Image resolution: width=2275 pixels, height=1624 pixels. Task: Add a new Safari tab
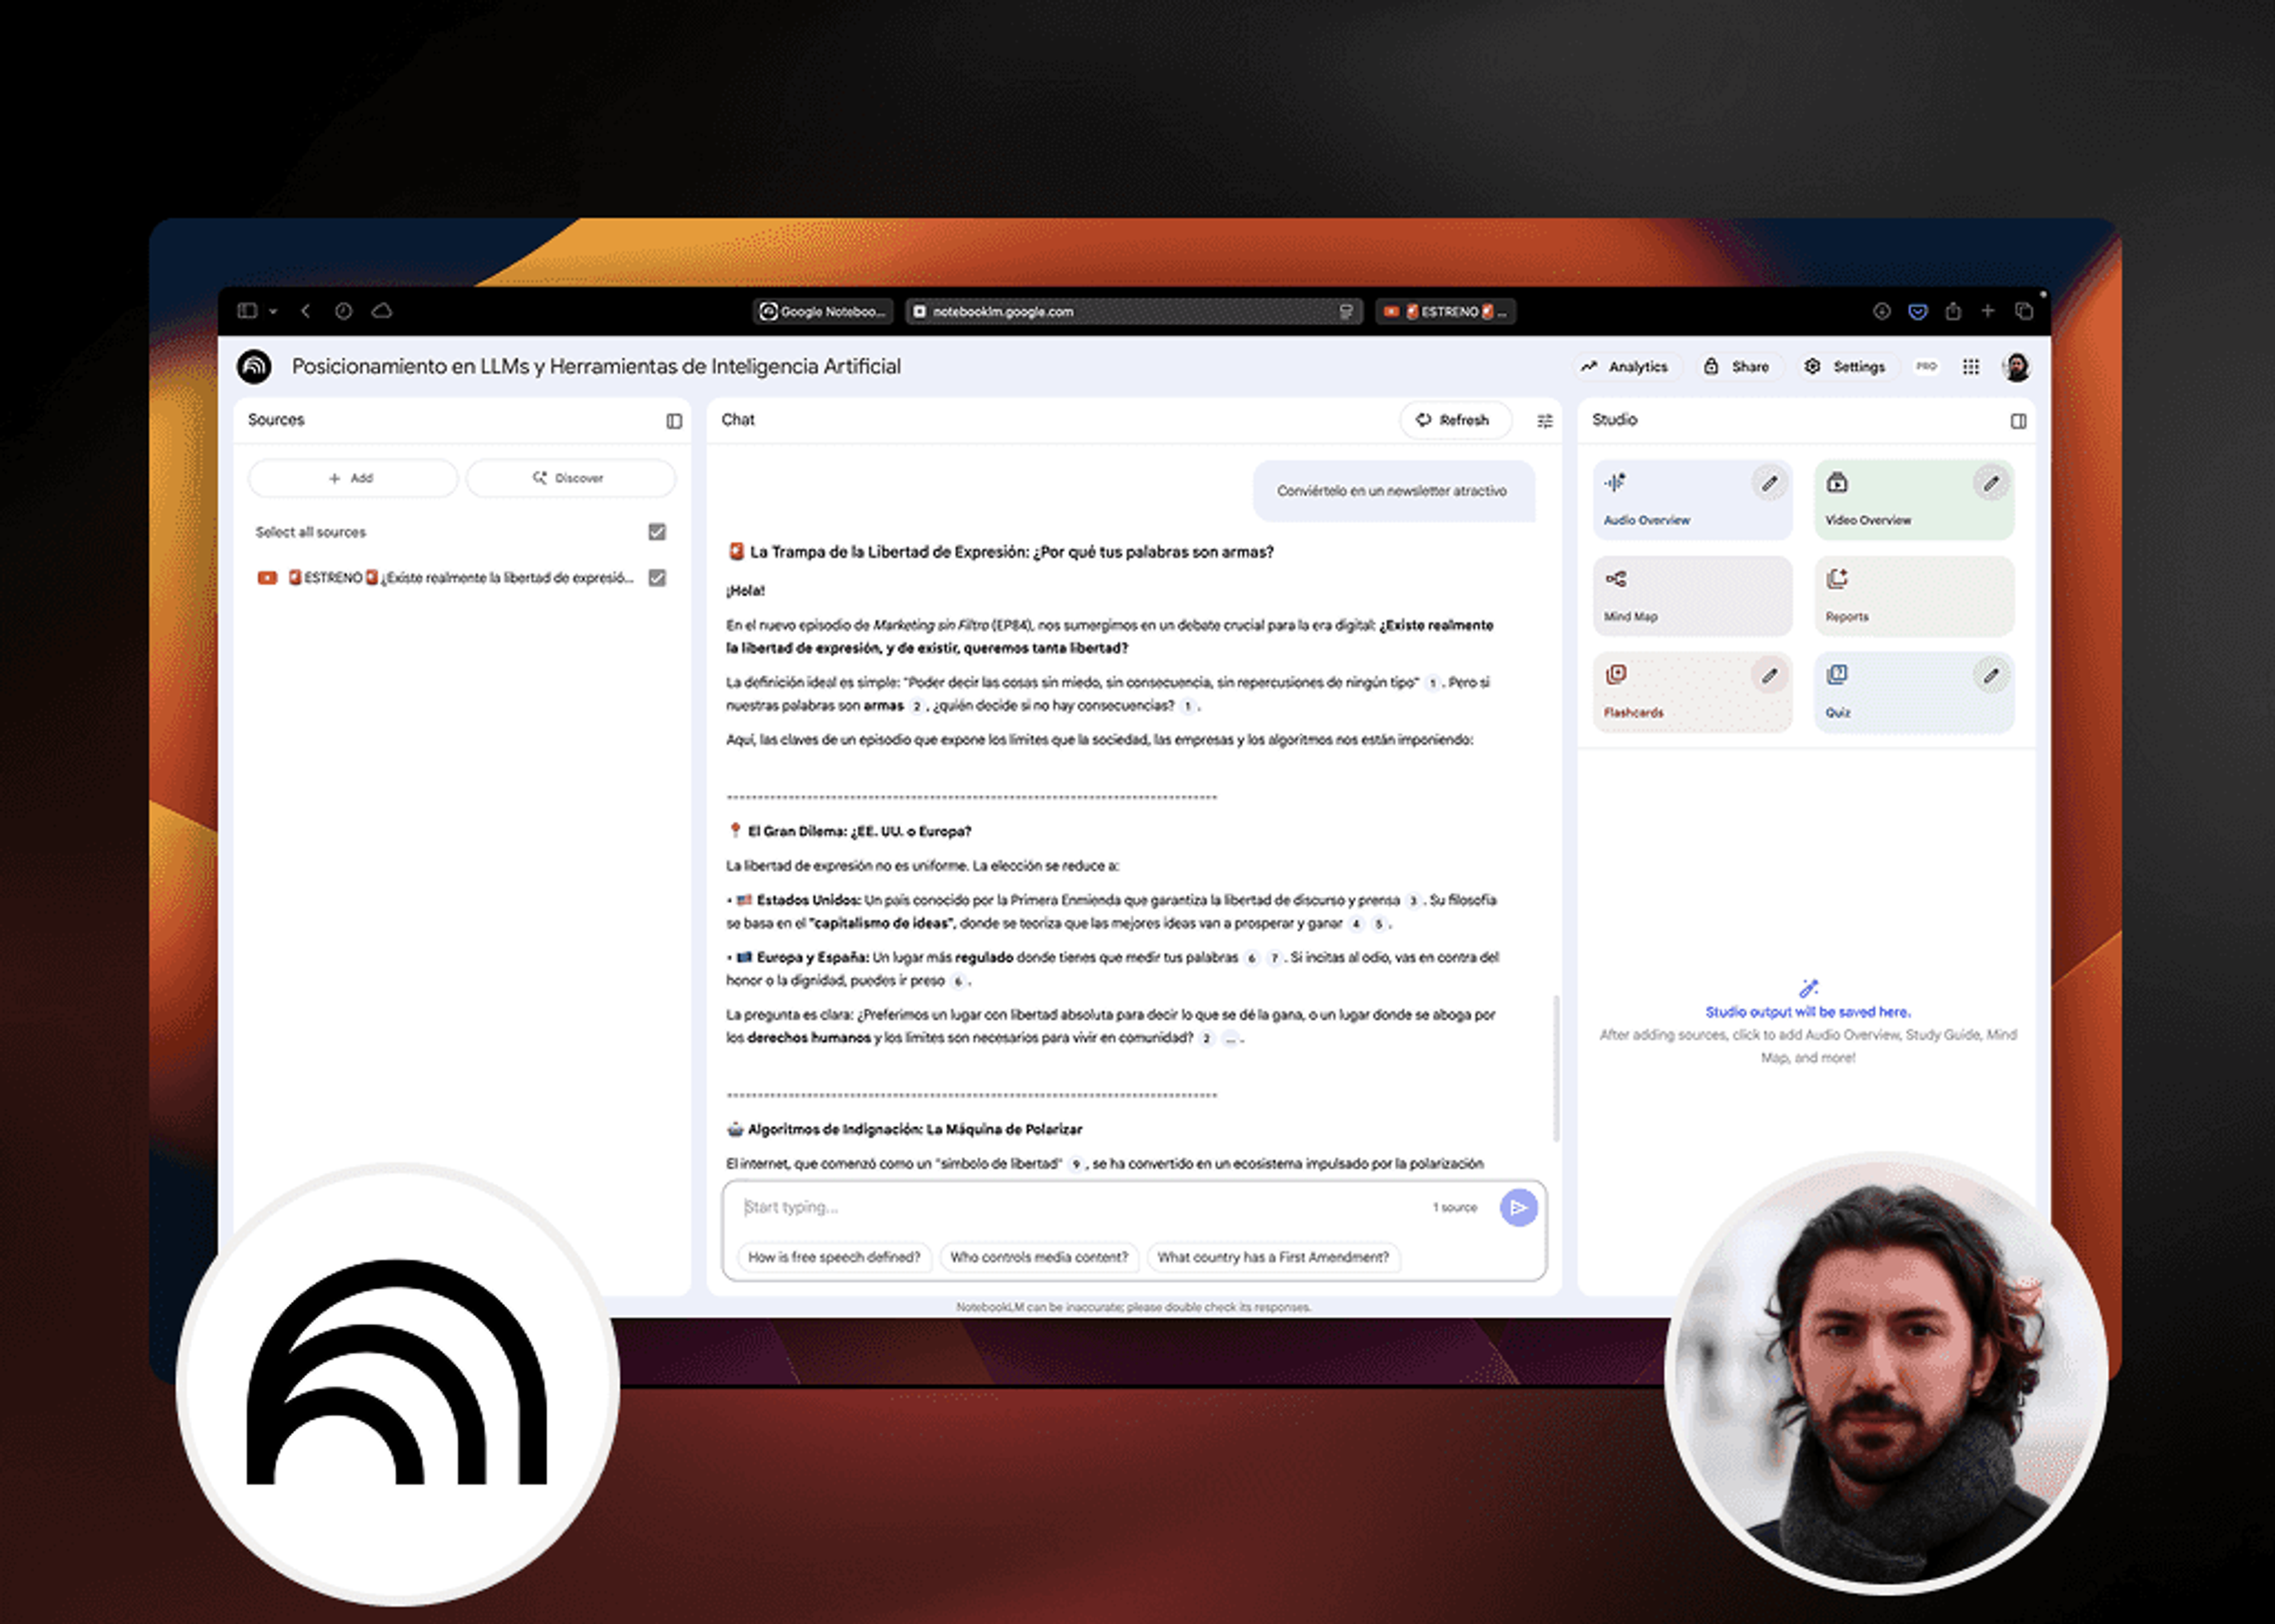(1988, 311)
